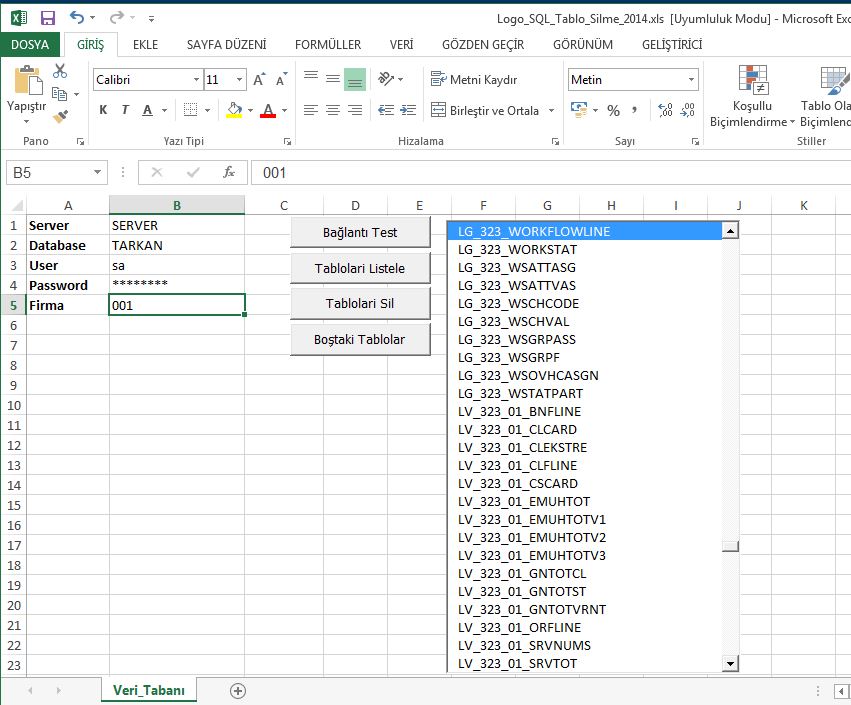This screenshot has width=851, height=705.
Task: Increase decimal places
Action: click(x=665, y=111)
